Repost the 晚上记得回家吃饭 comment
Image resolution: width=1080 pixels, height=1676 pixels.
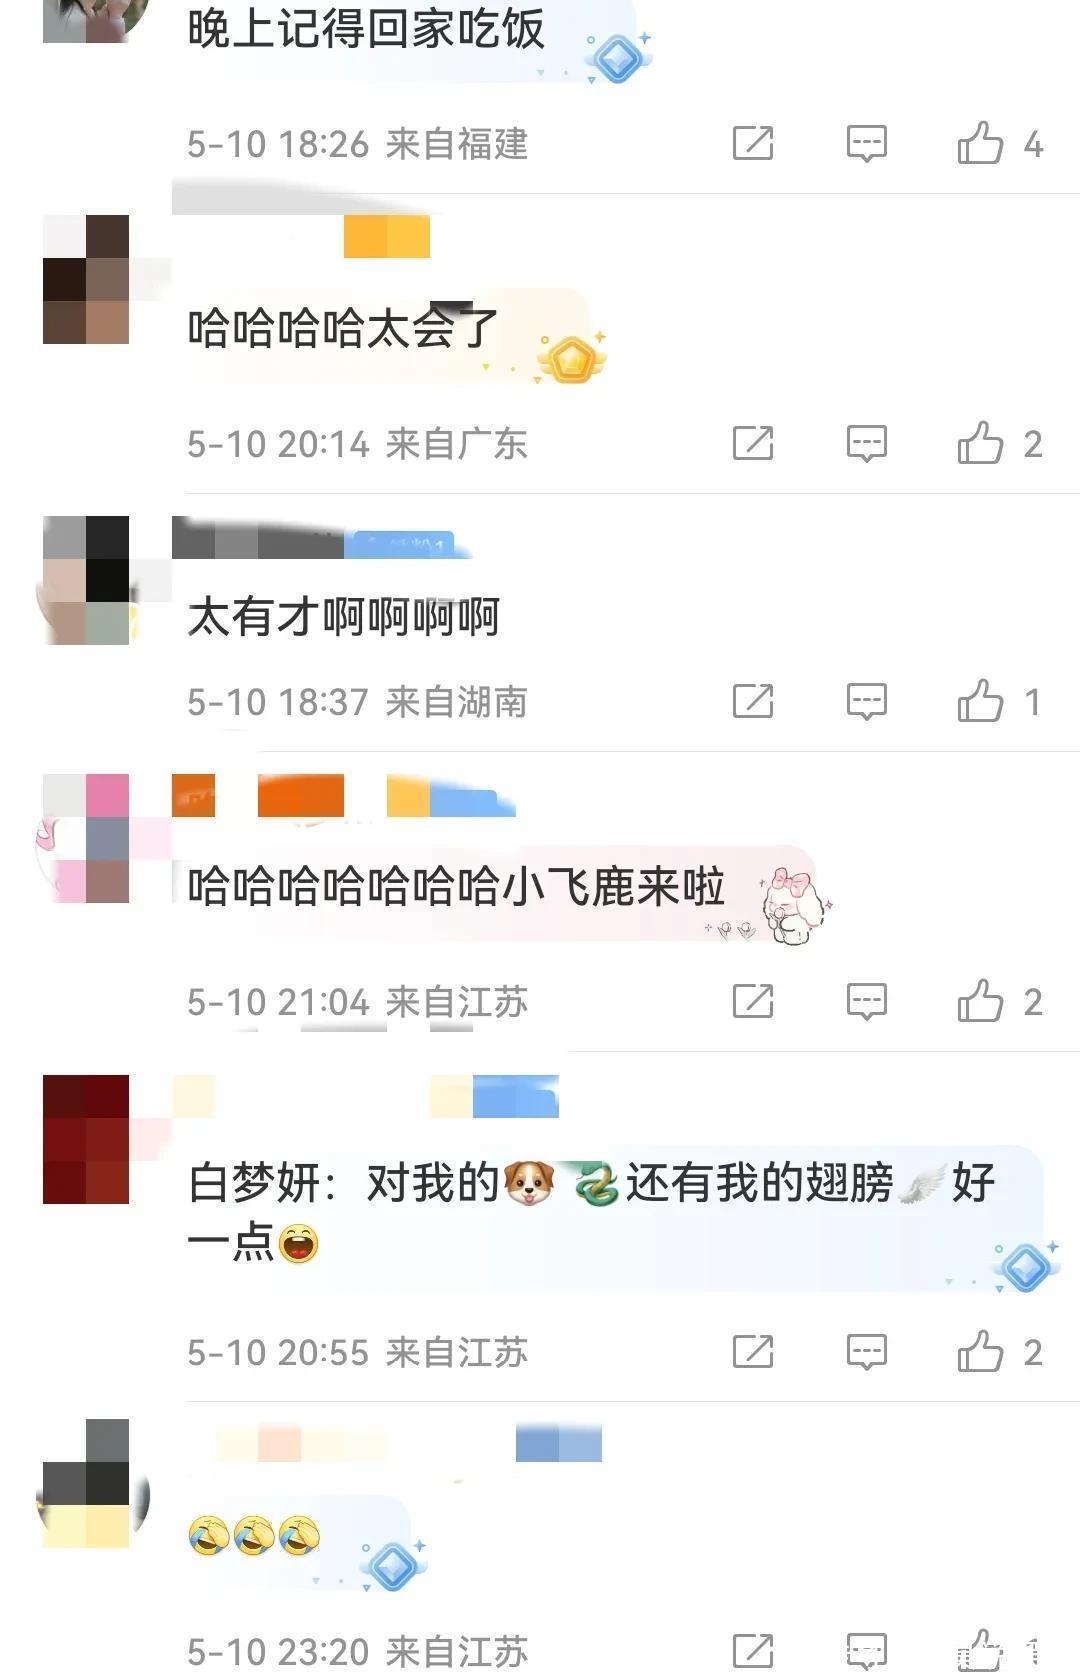753,143
